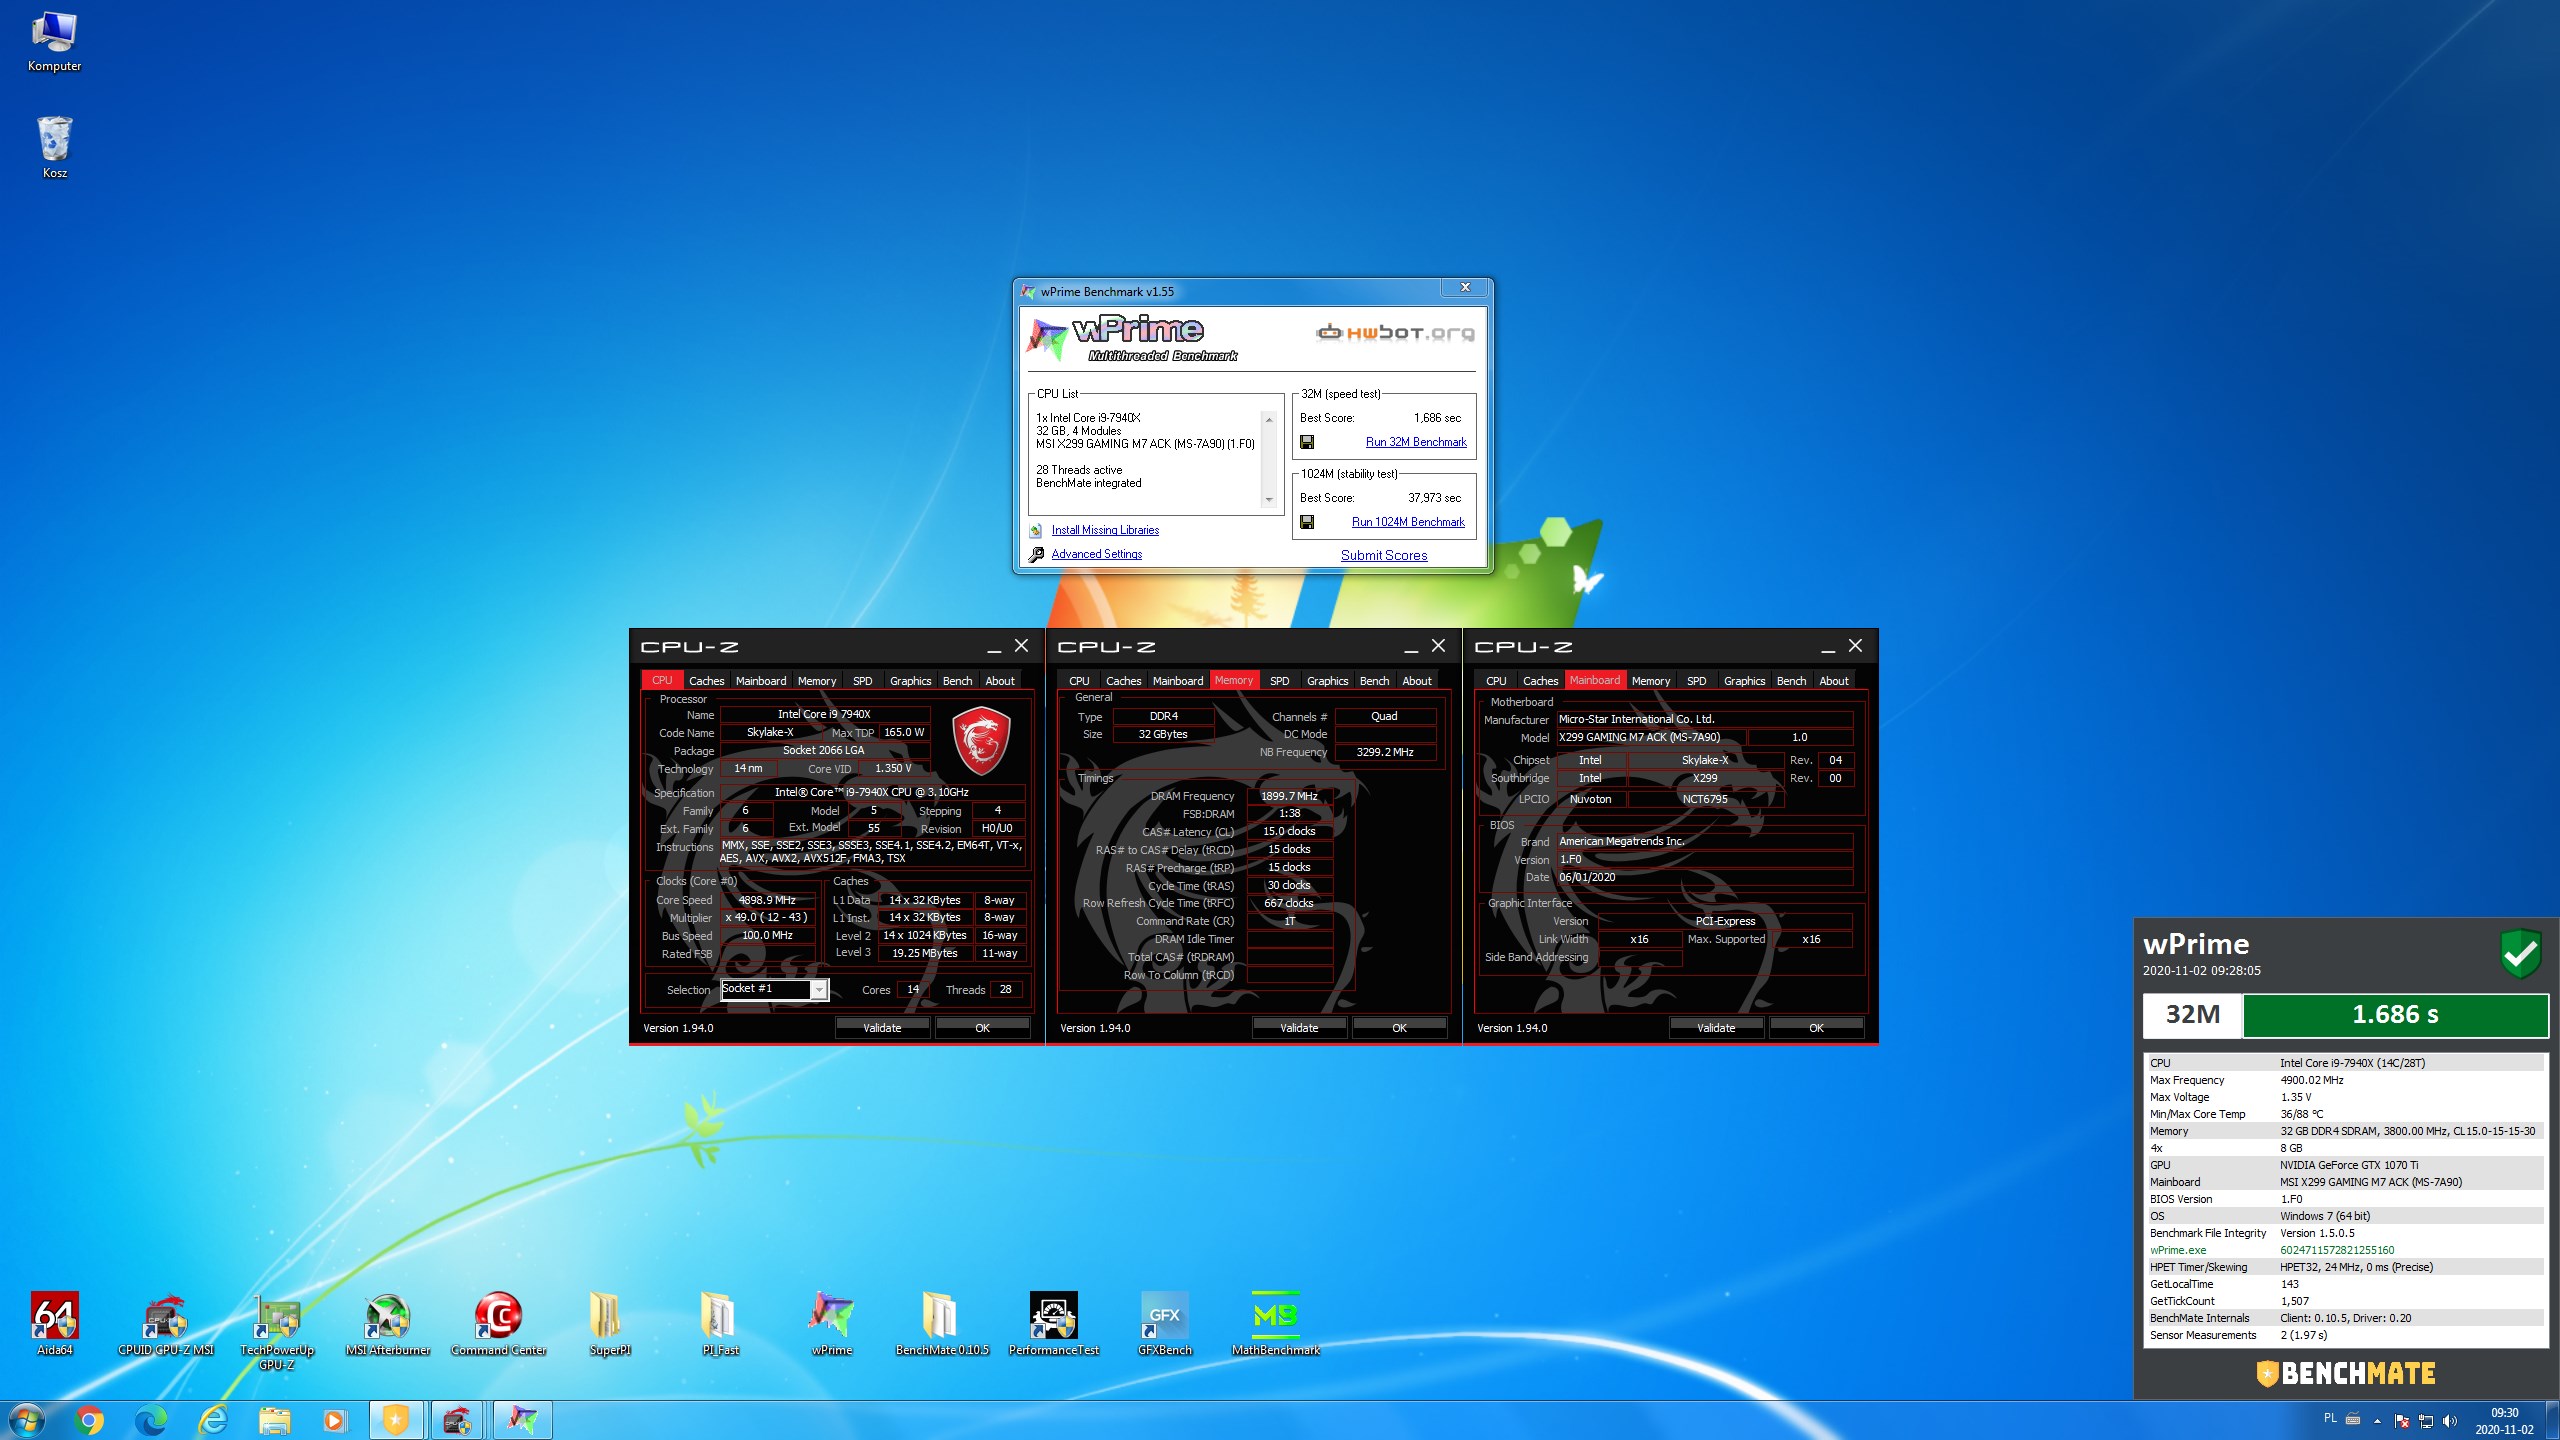This screenshot has height=1440, width=2560.
Task: Click the up arrow of the CPU List scrollbar
Action: [x=1269, y=419]
